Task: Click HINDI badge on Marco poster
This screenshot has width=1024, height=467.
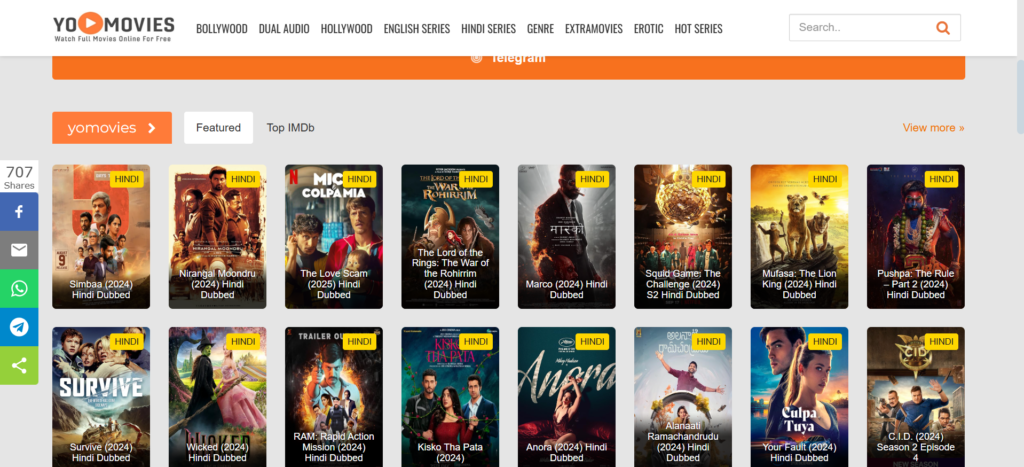Action: tap(592, 179)
